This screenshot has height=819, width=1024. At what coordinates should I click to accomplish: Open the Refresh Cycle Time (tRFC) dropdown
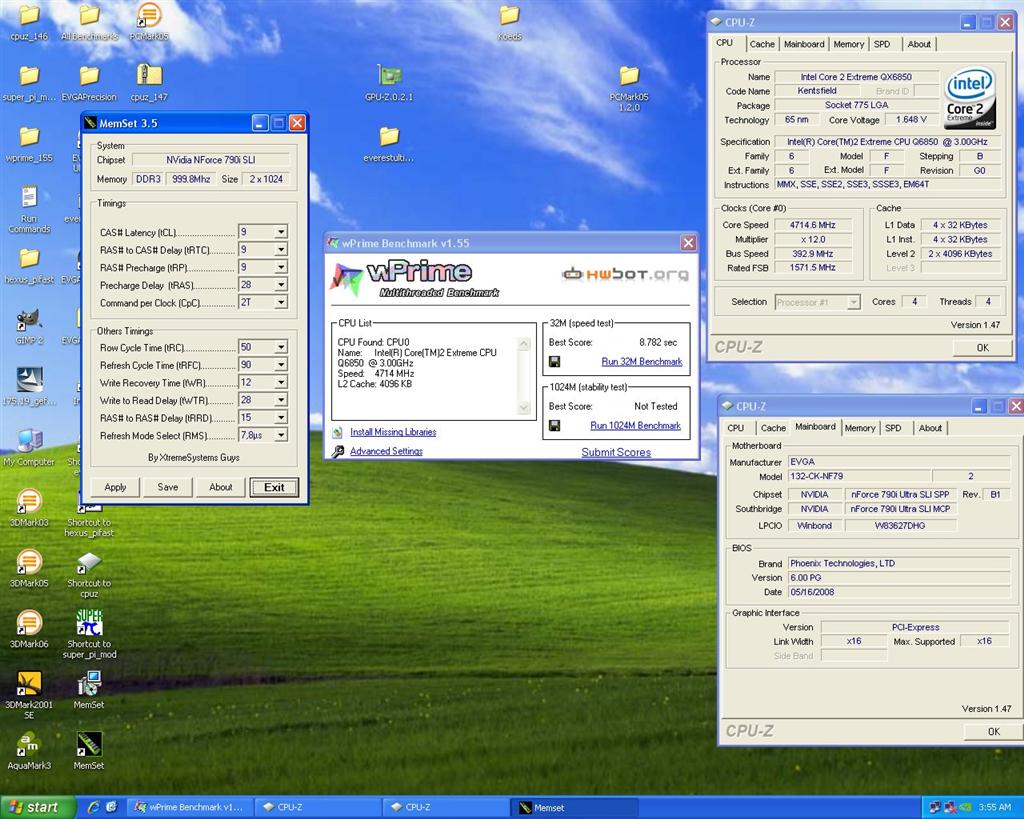281,364
